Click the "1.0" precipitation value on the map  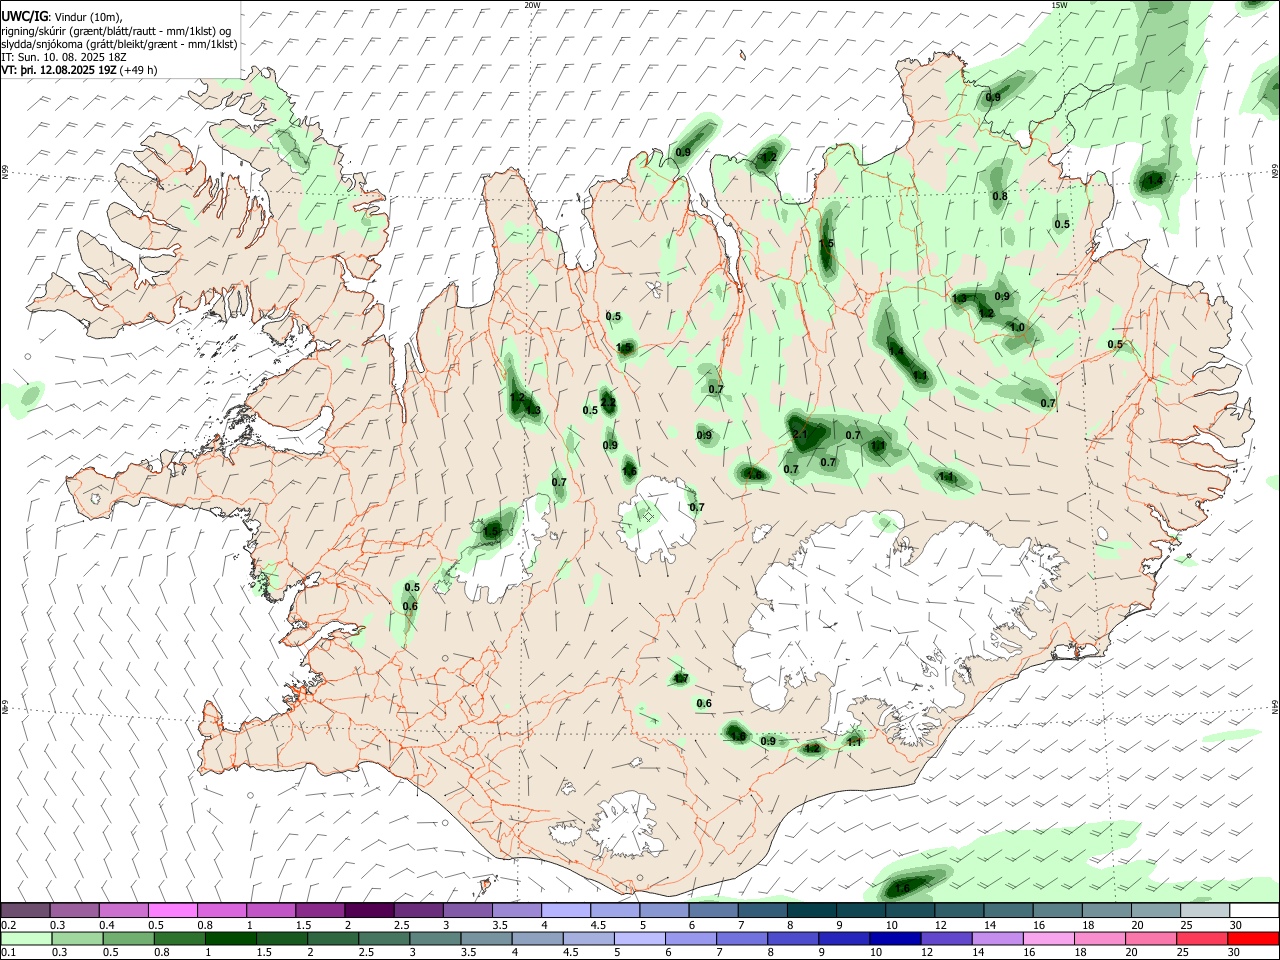[1017, 327]
